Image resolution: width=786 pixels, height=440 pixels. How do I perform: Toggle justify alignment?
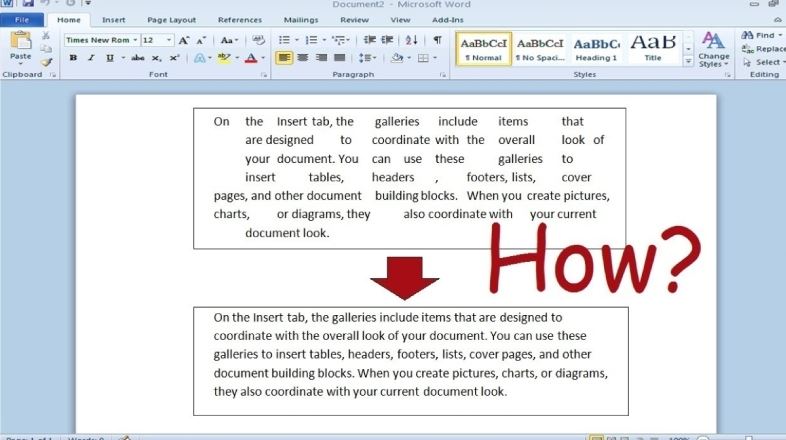[x=339, y=58]
